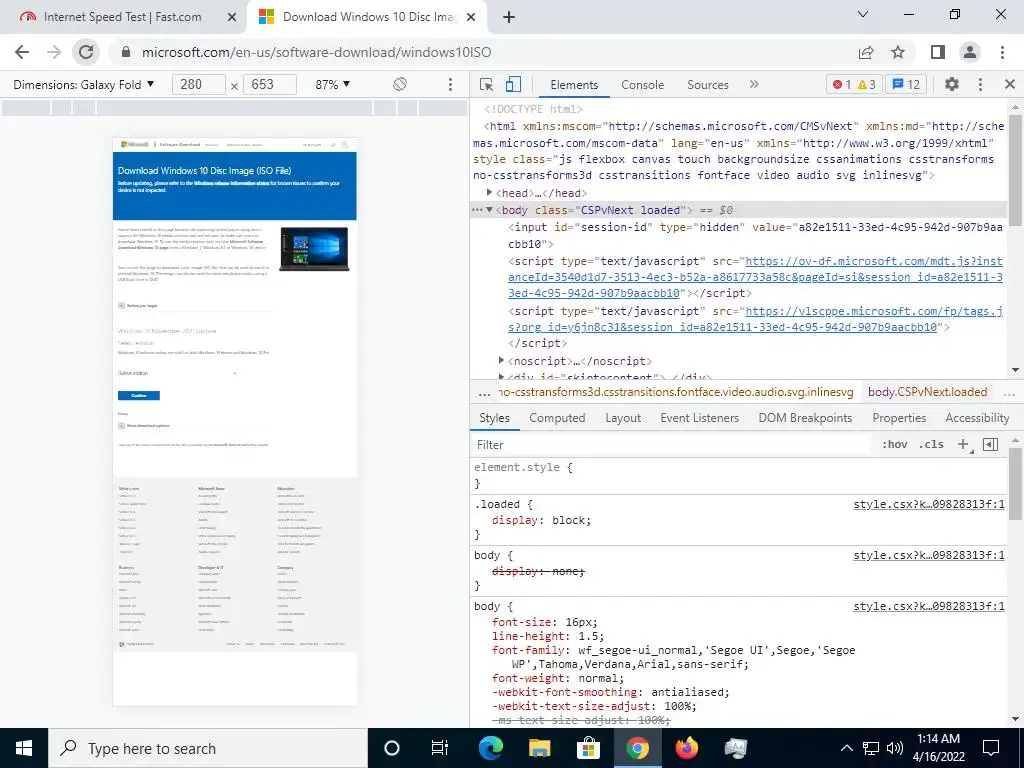Click the browser forward arrow
1024x768 pixels.
(x=54, y=52)
